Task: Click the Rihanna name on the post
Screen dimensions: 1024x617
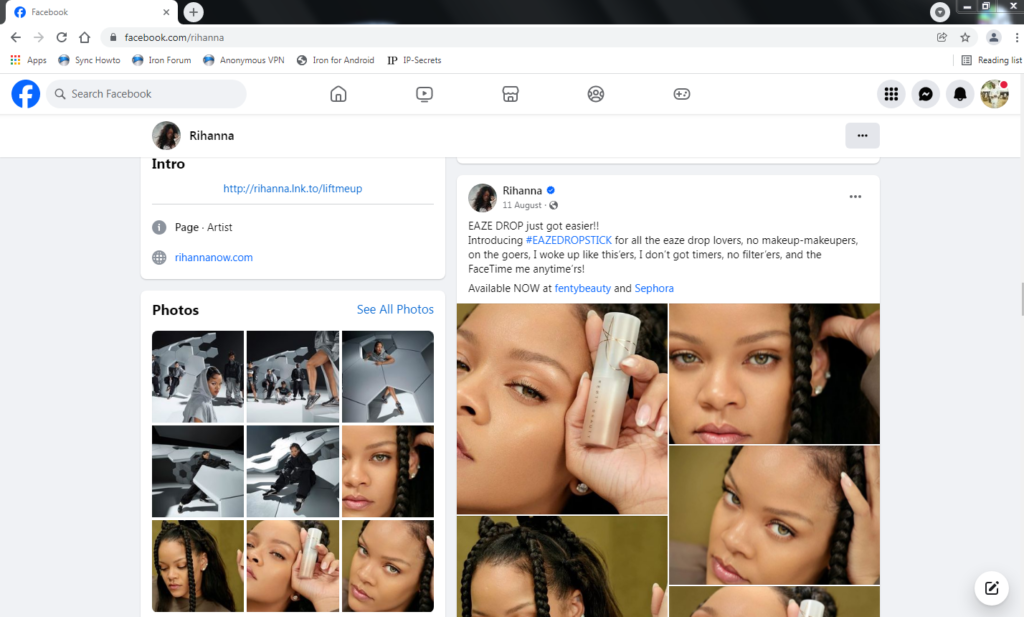Action: tap(522, 191)
